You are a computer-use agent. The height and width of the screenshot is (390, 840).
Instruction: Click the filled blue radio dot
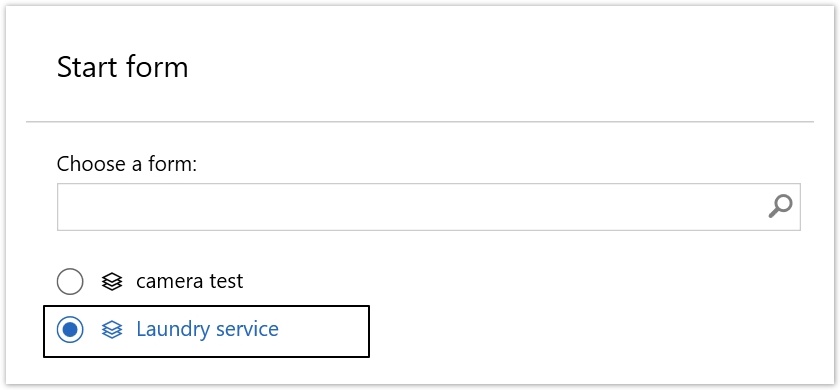click(70, 329)
